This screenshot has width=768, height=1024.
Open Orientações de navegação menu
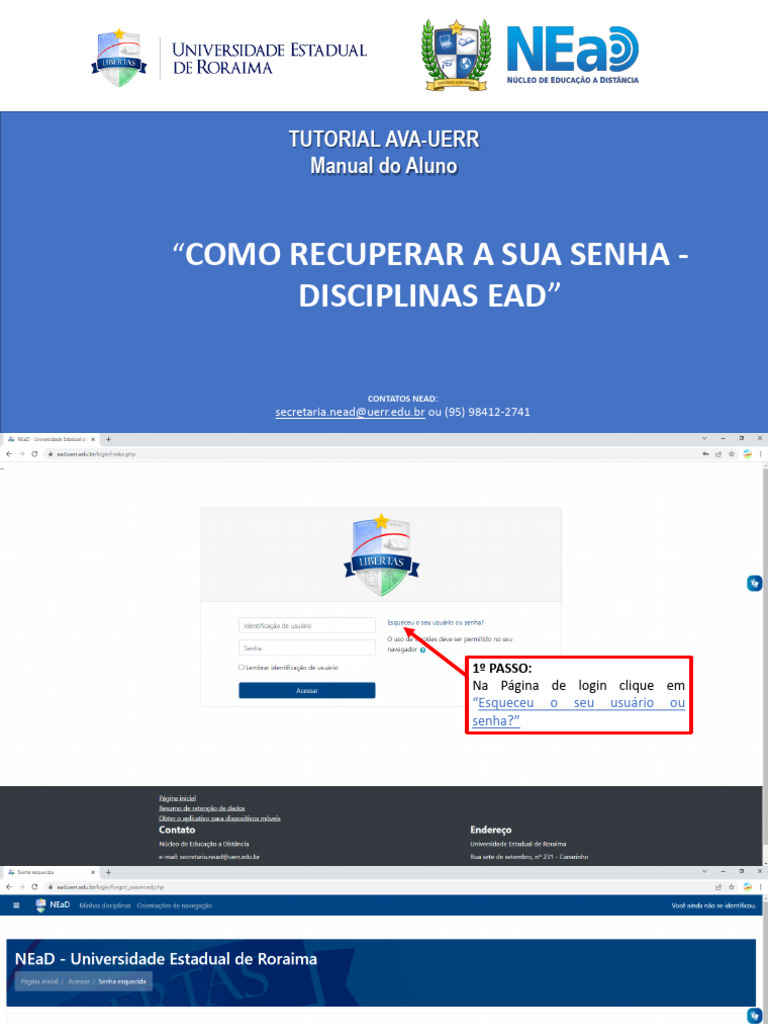pyautogui.click(x=174, y=906)
